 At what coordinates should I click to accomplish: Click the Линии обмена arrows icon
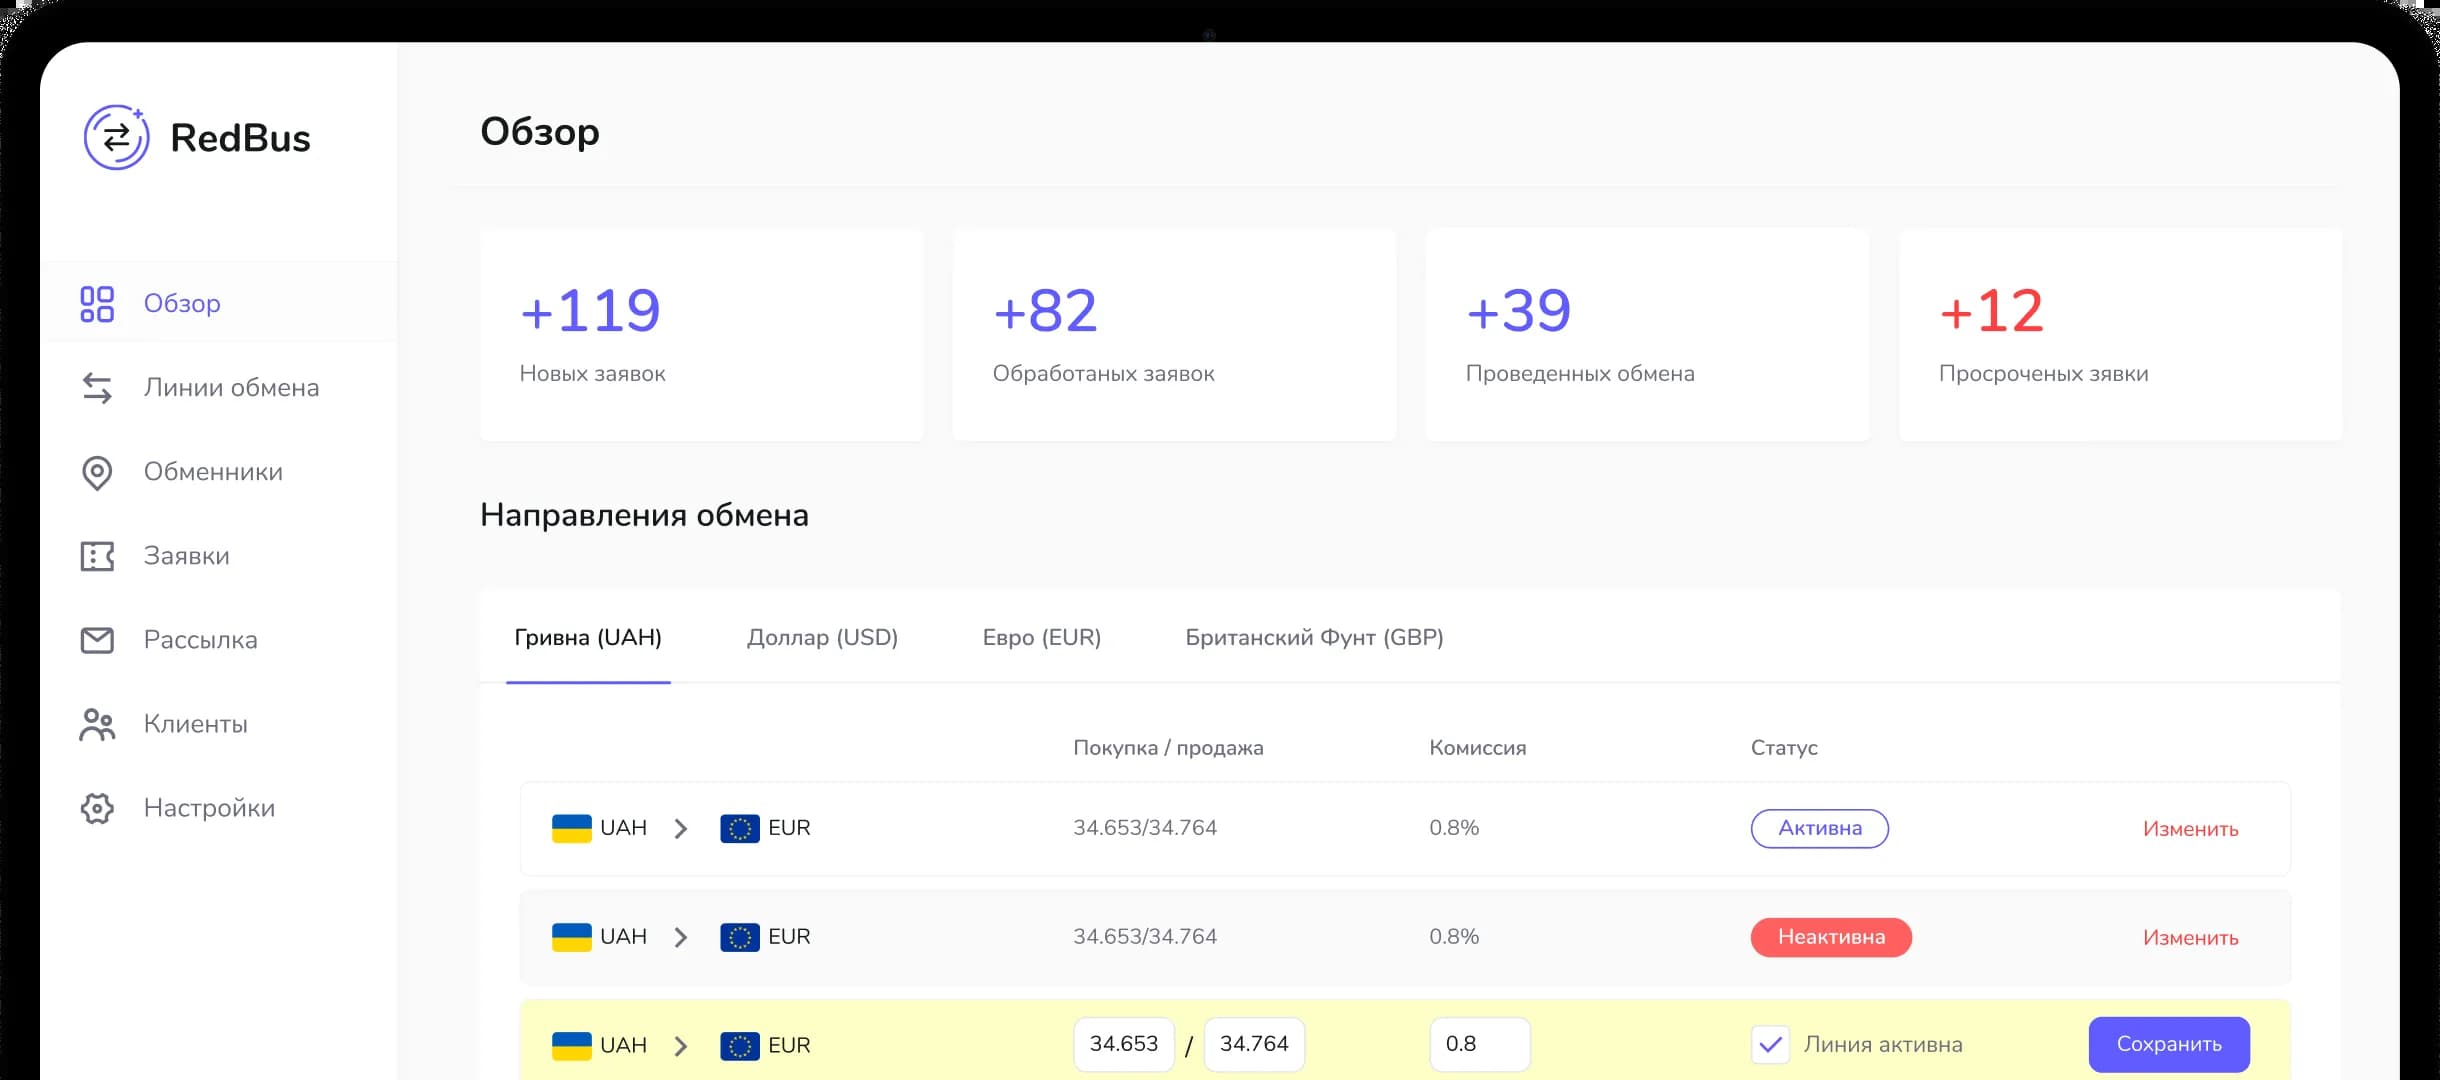click(97, 388)
